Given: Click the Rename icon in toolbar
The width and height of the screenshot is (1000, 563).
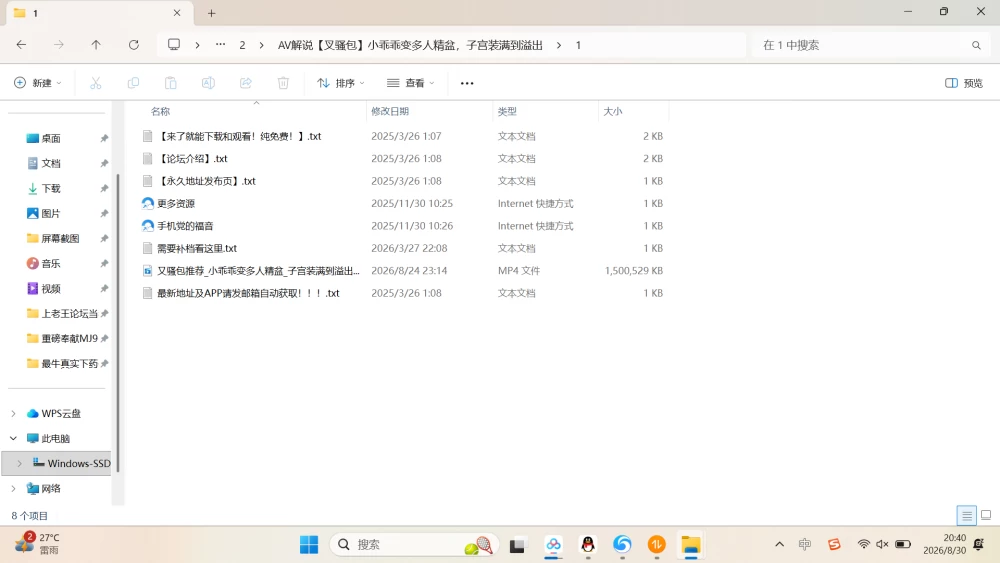Looking at the screenshot, I should coord(208,83).
